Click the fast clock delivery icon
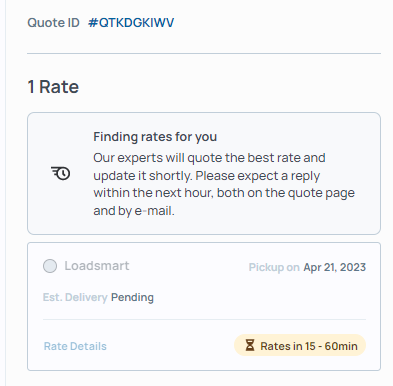The width and height of the screenshot is (393, 386). [x=61, y=173]
